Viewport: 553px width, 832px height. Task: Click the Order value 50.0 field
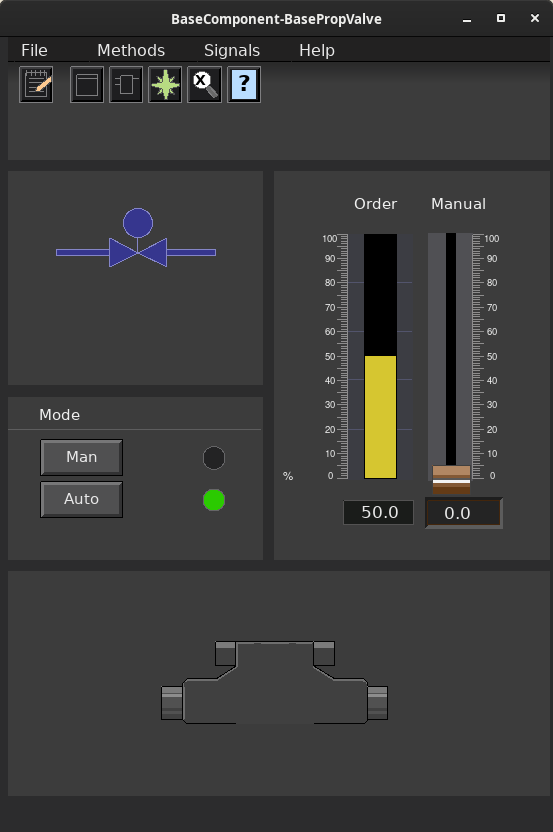click(378, 512)
